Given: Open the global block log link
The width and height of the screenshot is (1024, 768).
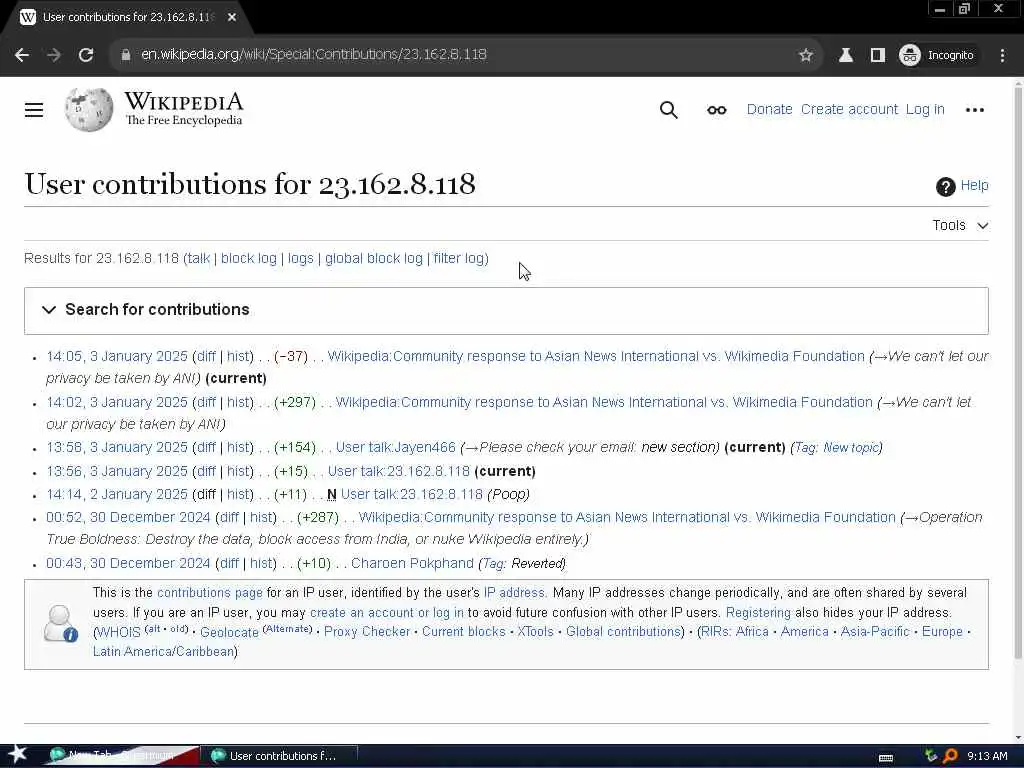Looking at the screenshot, I should [x=374, y=259].
